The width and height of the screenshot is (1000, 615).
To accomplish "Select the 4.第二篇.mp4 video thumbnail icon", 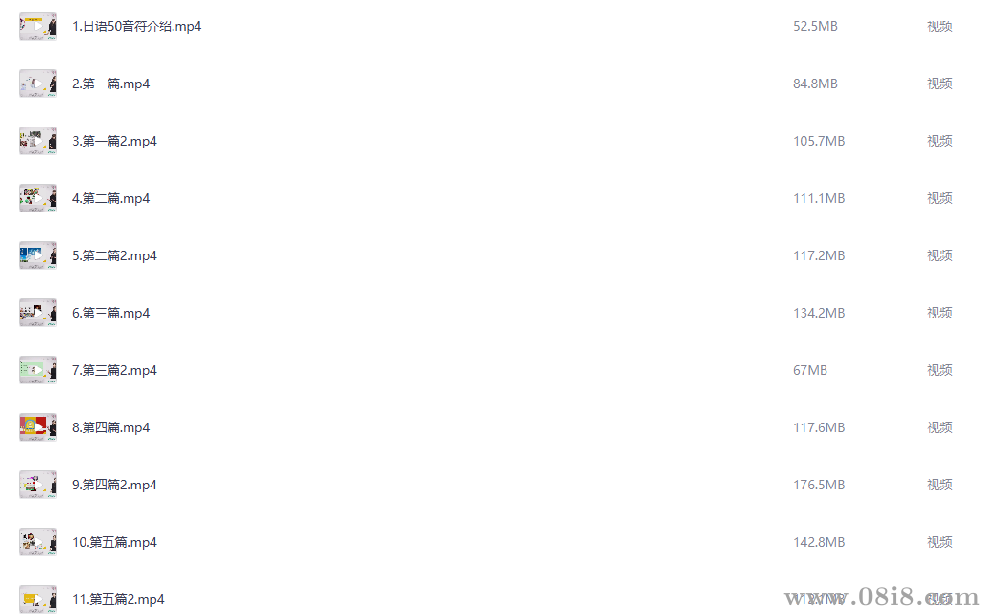I will point(38,198).
